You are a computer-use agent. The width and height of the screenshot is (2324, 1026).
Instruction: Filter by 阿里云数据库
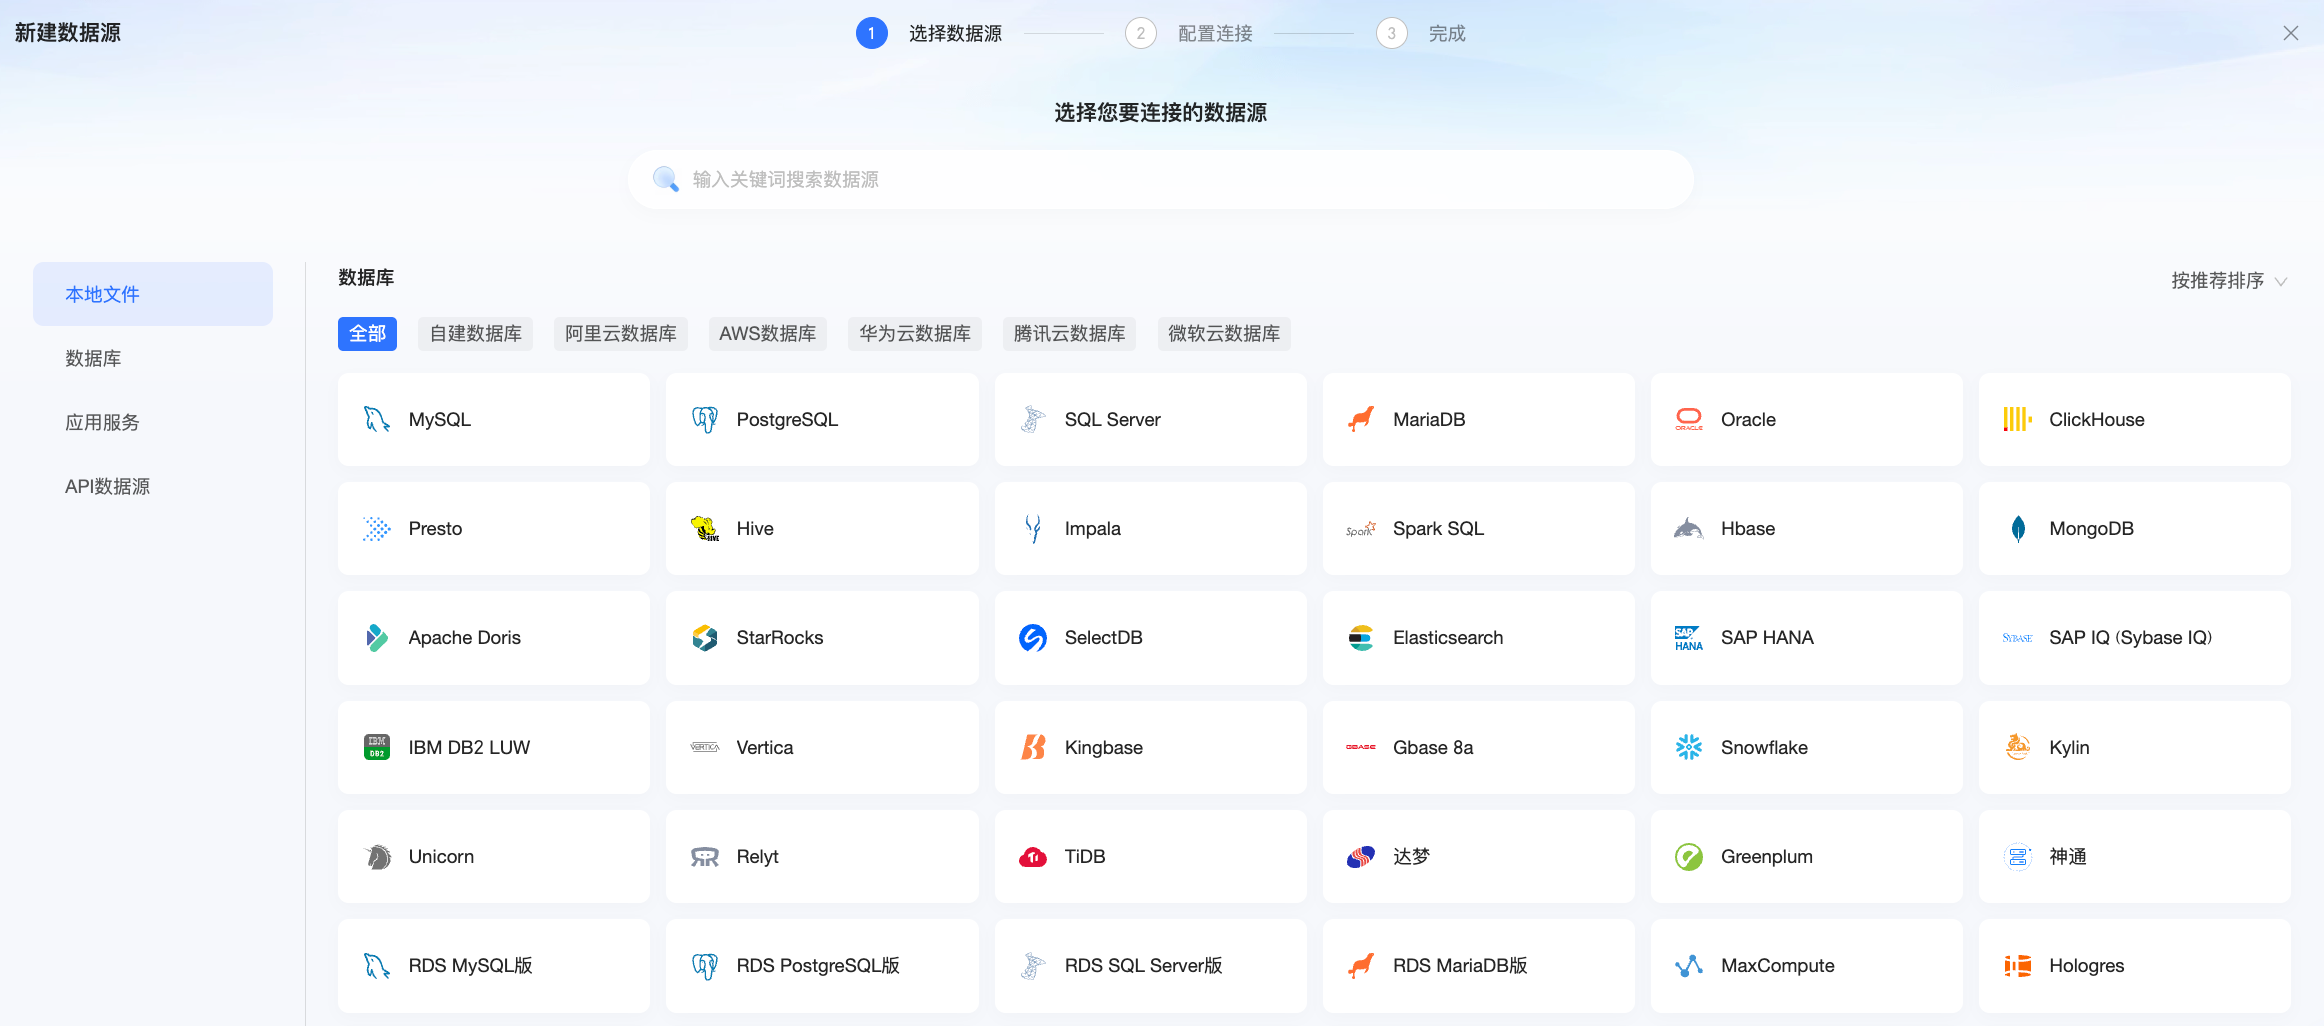coord(621,334)
